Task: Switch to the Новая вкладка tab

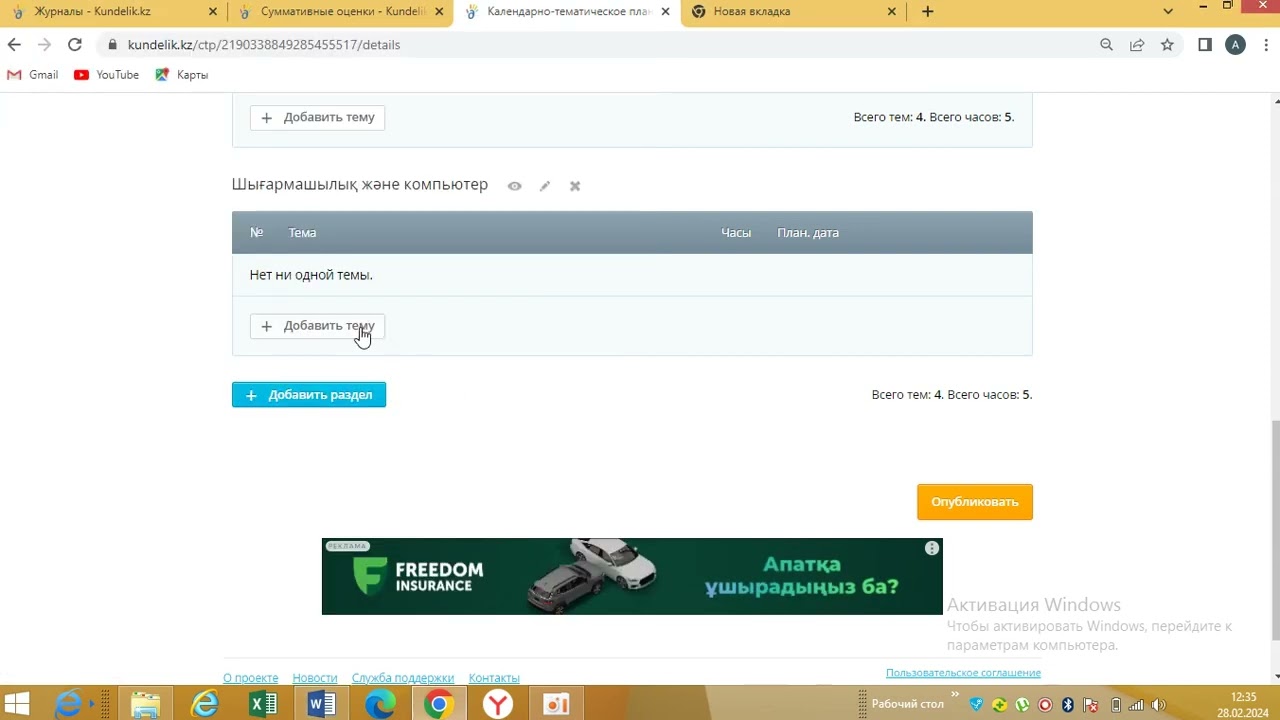Action: [793, 12]
